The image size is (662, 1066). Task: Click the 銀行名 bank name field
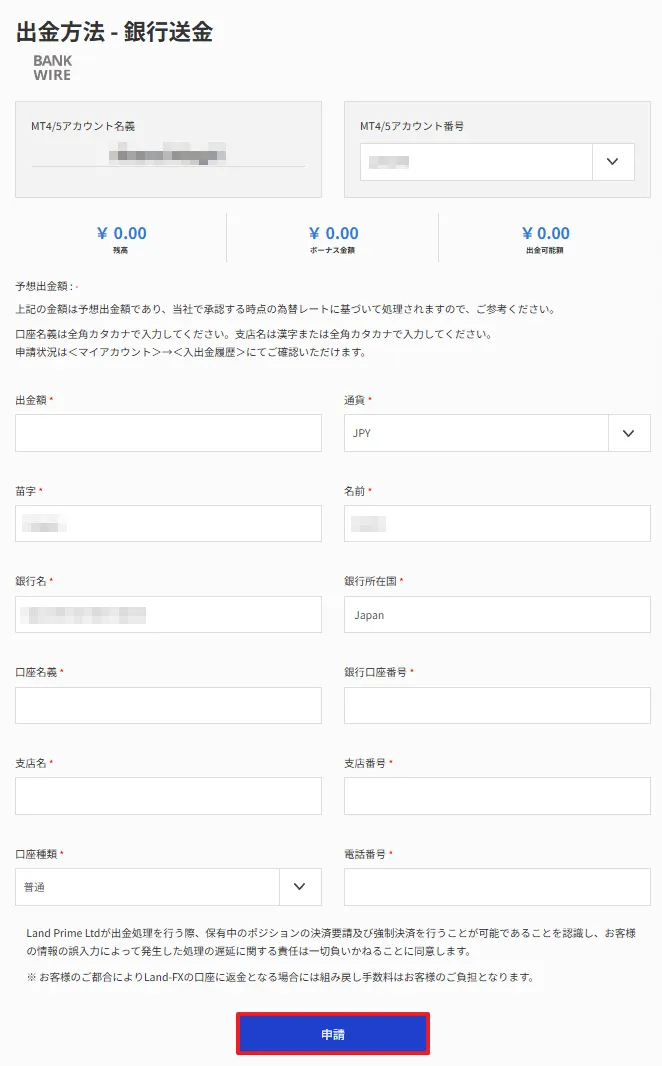[x=168, y=615]
